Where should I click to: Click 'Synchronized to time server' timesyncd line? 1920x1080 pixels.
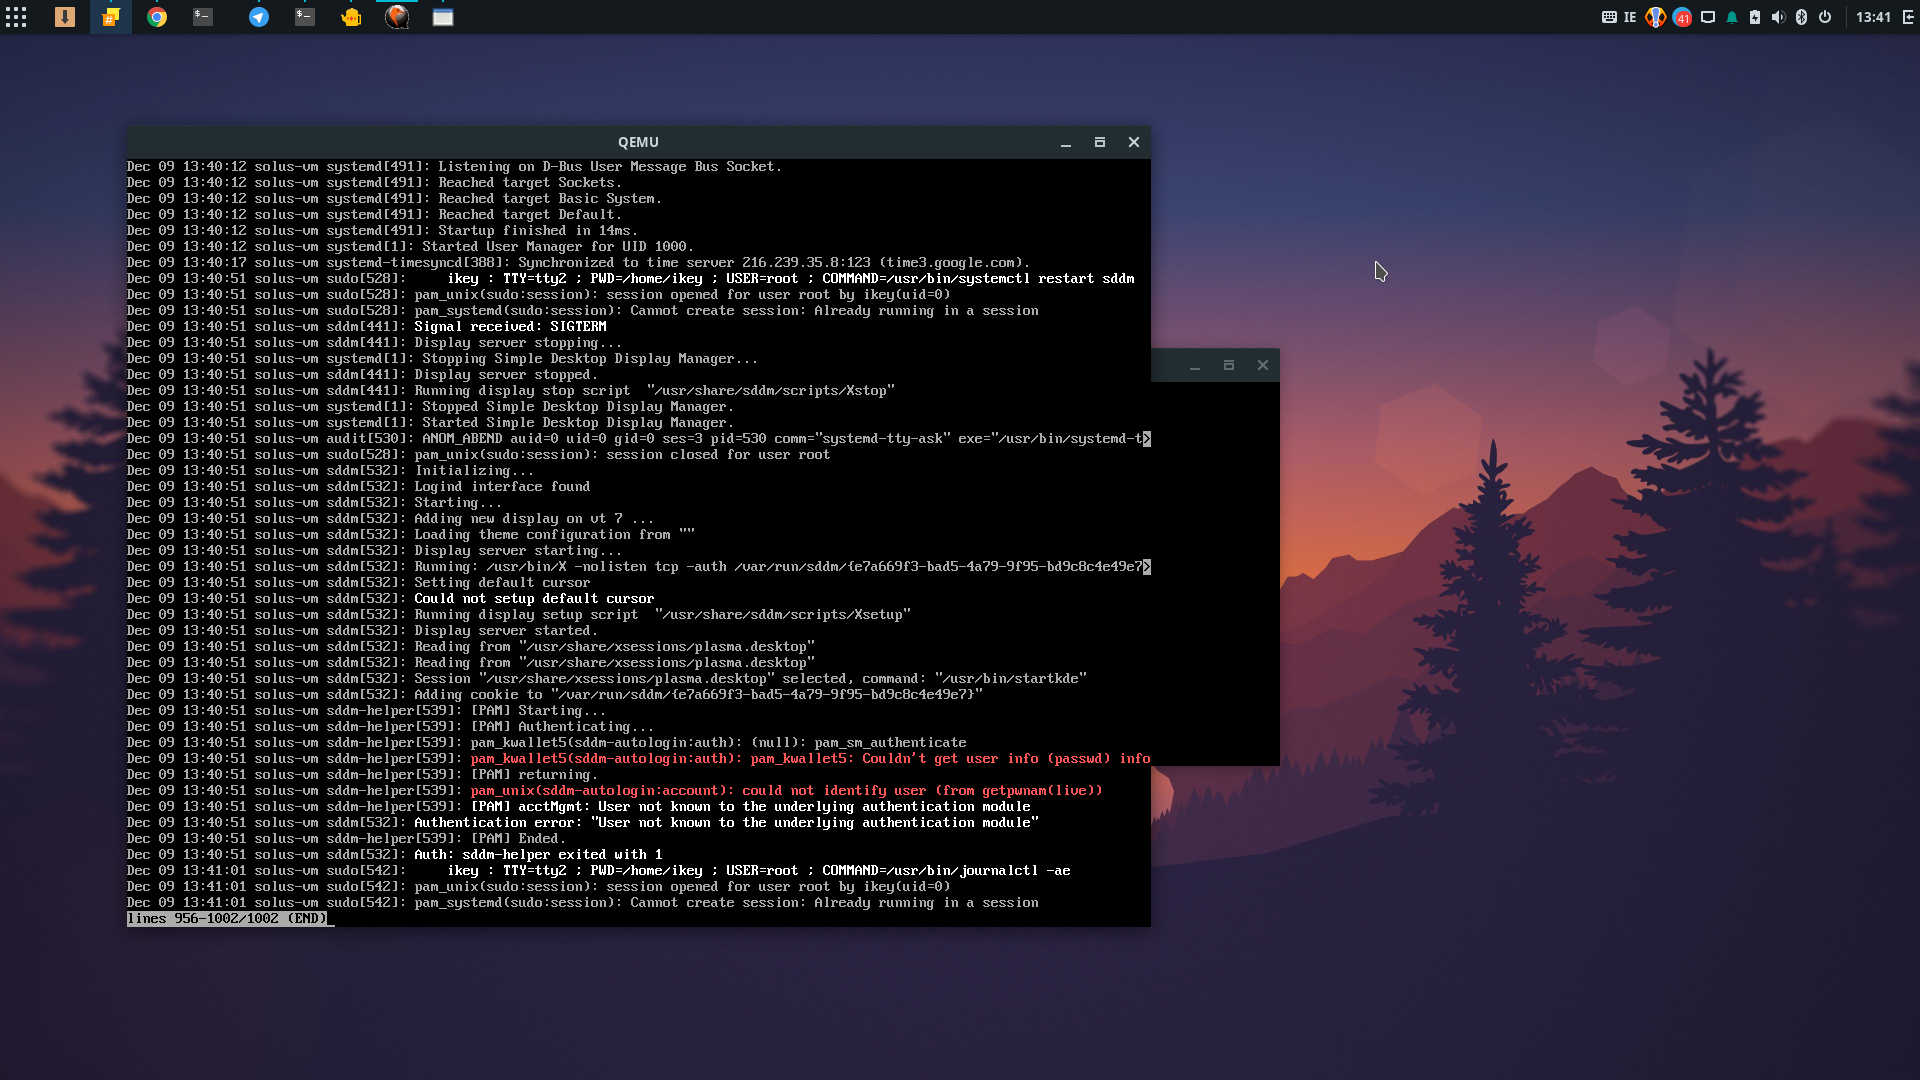click(x=579, y=263)
